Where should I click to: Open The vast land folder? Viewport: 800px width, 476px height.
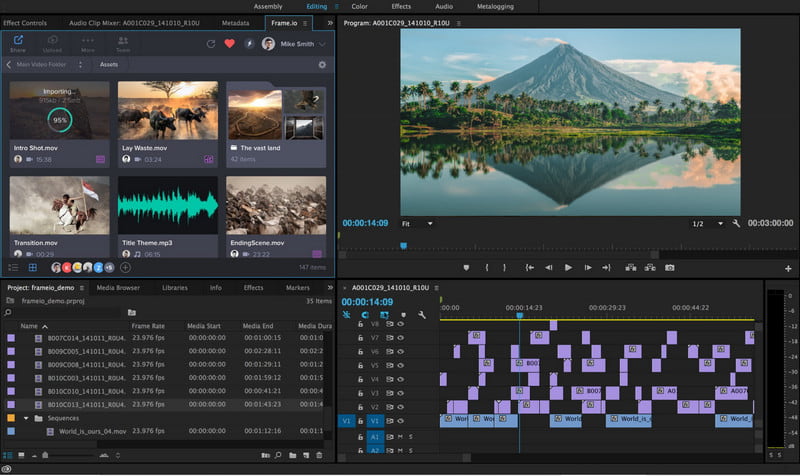(276, 124)
